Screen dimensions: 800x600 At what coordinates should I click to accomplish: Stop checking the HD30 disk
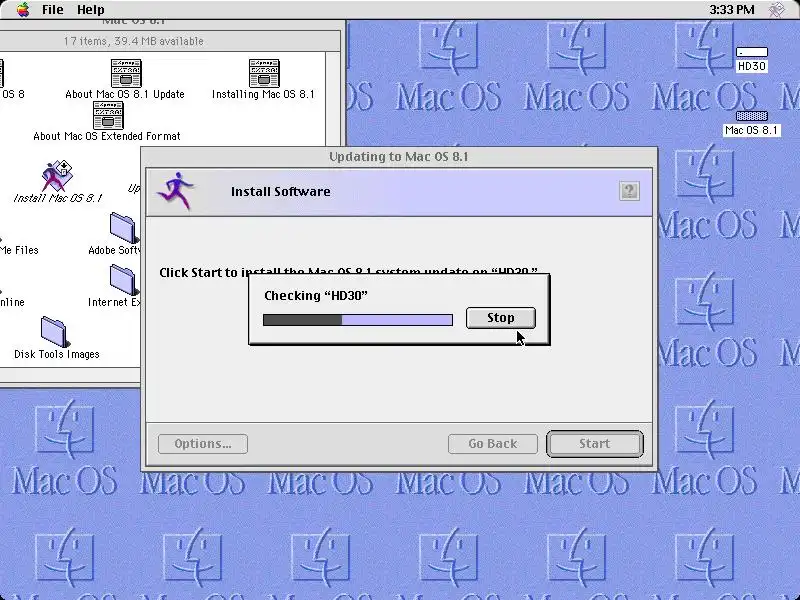[501, 318]
